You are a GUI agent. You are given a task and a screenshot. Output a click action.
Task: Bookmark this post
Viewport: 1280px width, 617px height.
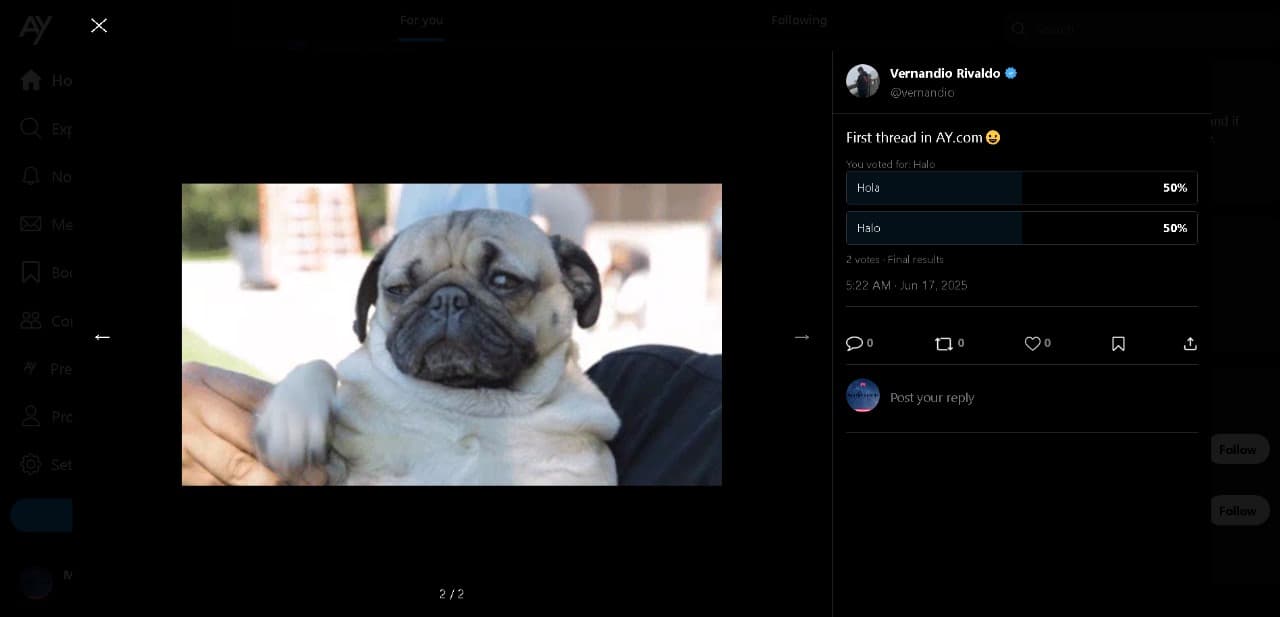[1118, 343]
